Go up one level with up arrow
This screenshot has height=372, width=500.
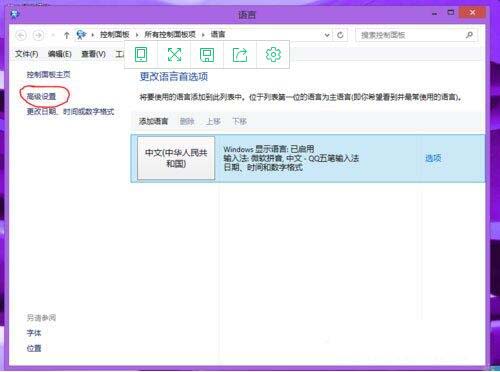click(66, 35)
